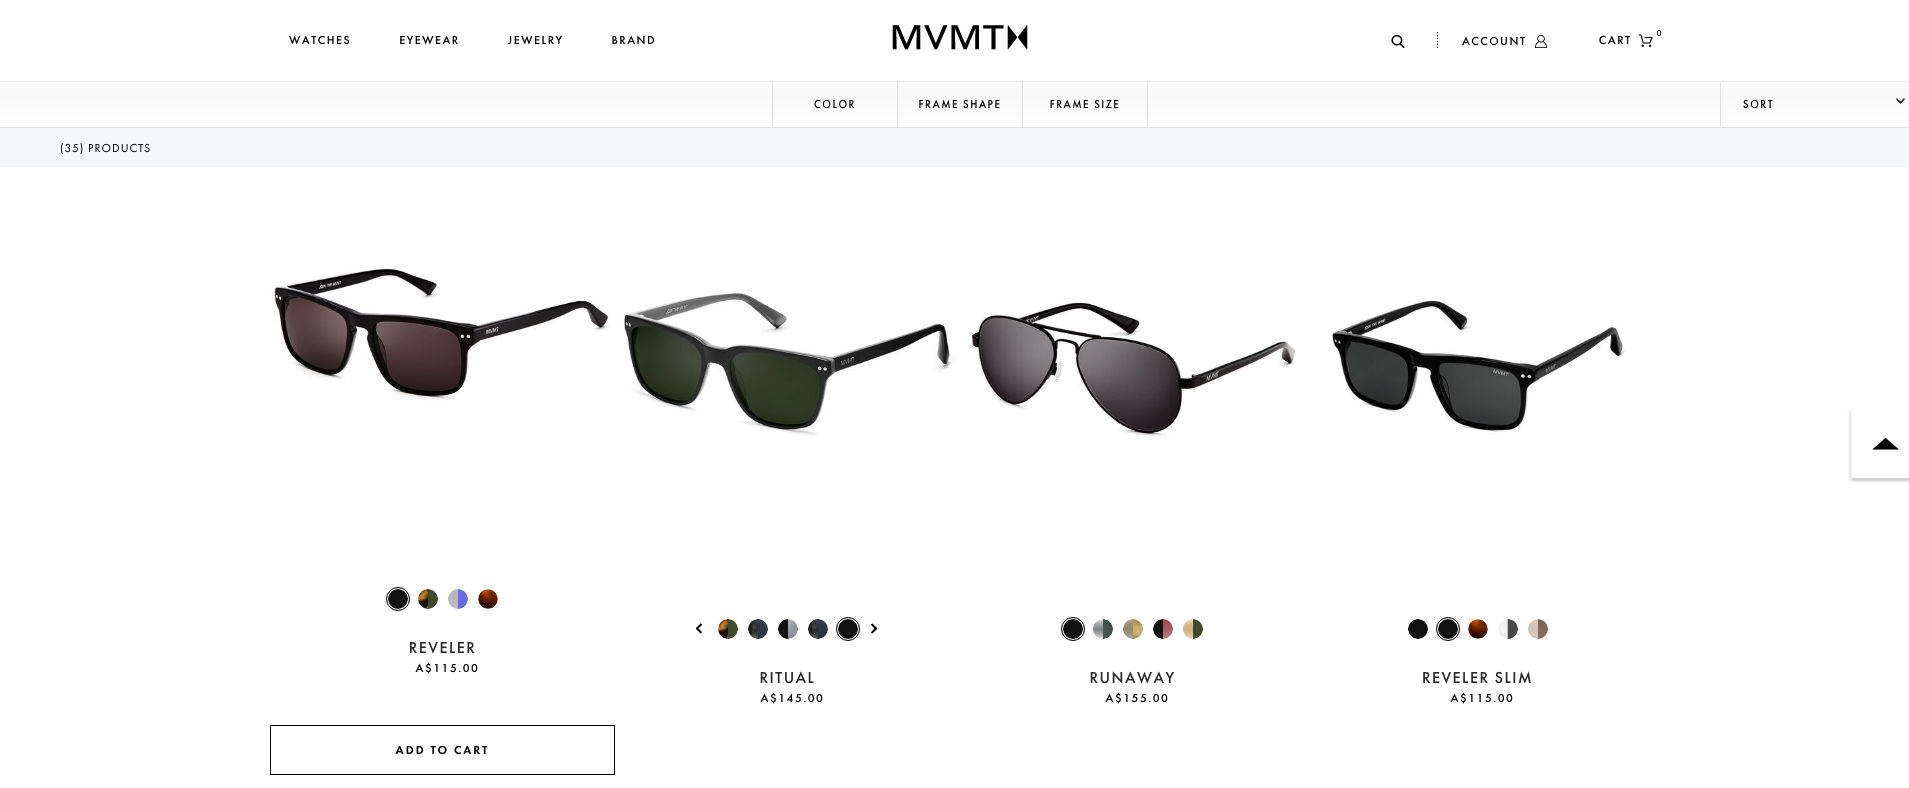This screenshot has height=788, width=1909.
Task: Open the Frame Shape filter
Action: coord(959,104)
